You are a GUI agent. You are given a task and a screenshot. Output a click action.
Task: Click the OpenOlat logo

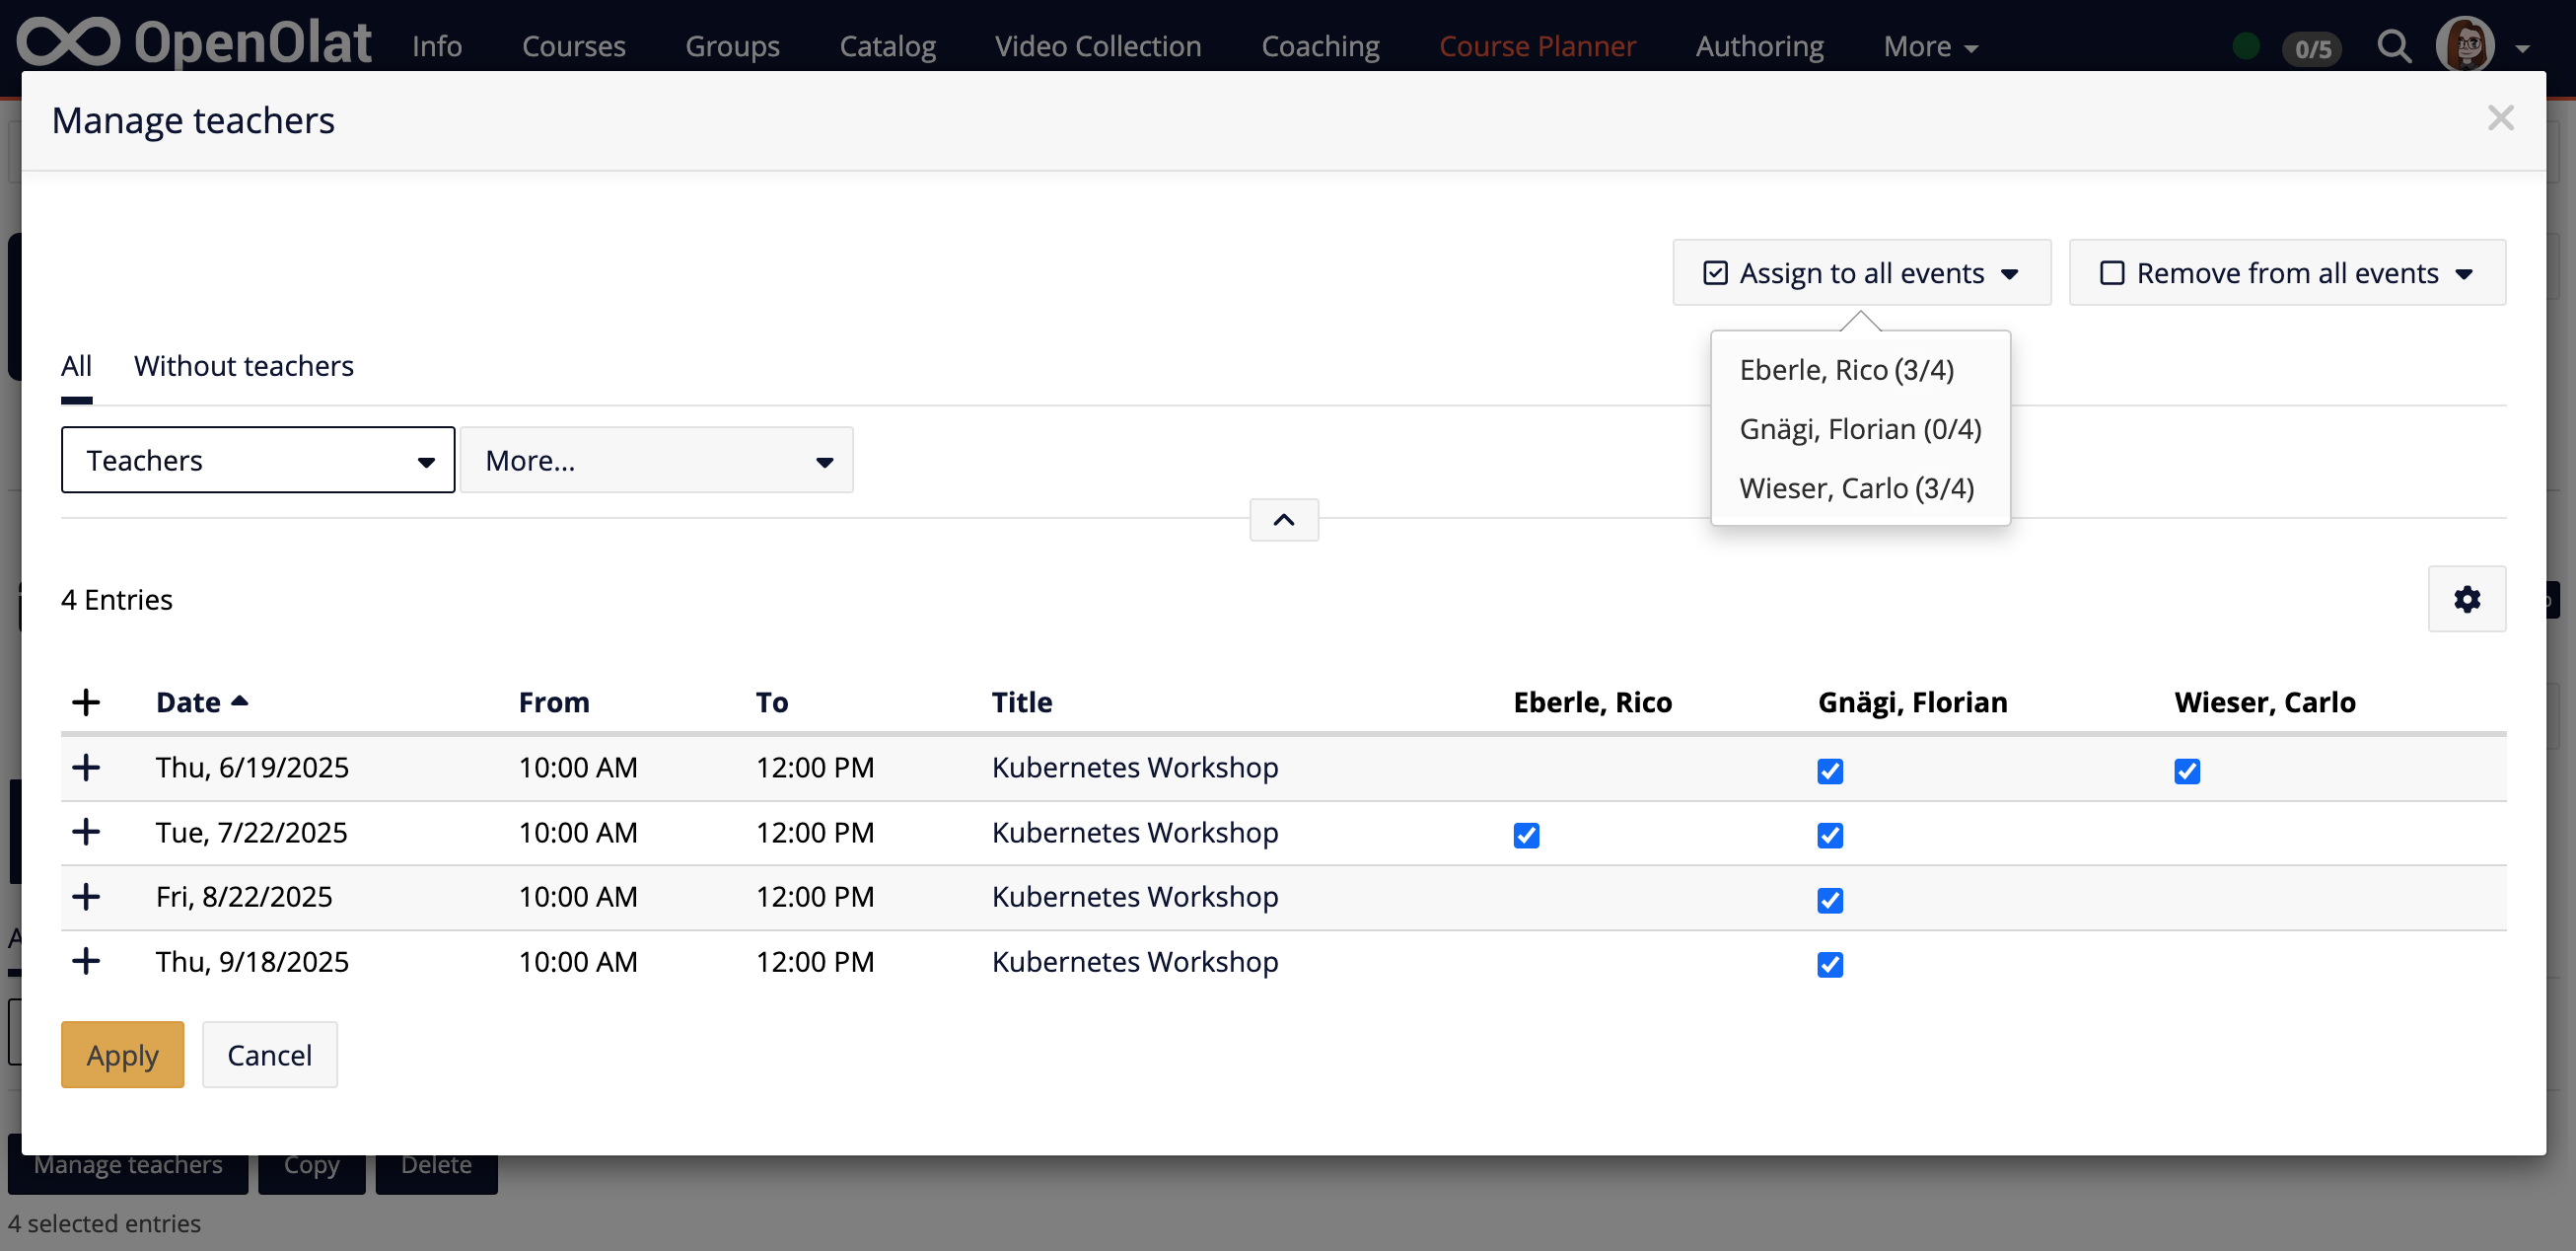click(194, 42)
